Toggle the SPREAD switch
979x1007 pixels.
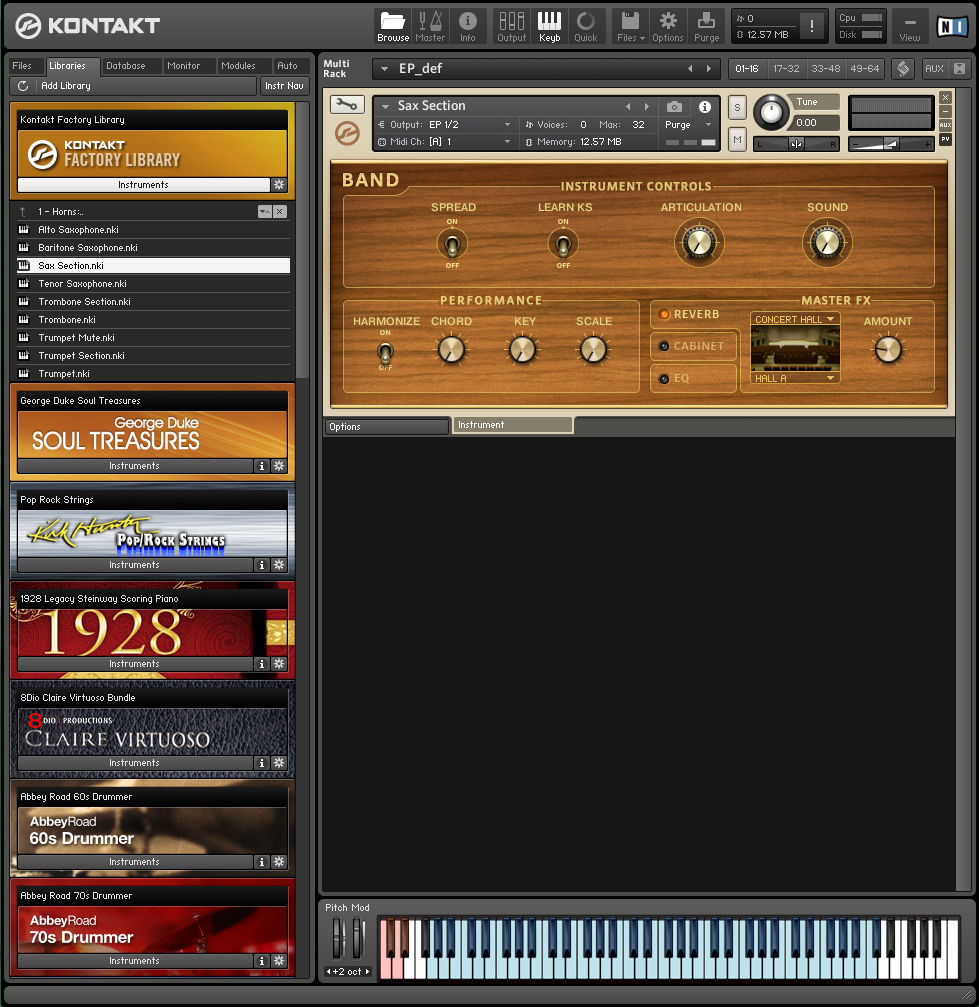point(452,244)
